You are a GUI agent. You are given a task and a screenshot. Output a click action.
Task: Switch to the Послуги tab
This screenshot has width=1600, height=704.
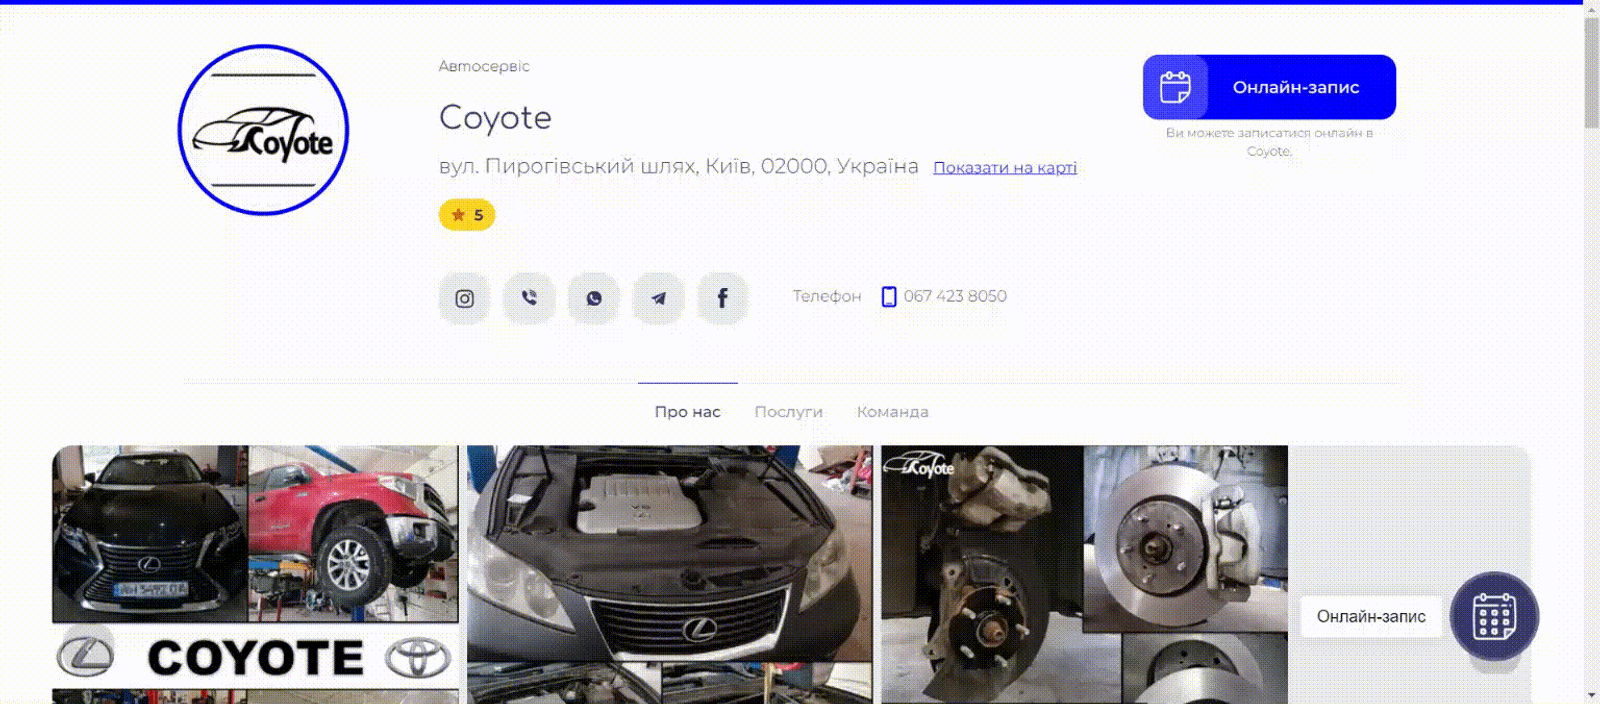click(x=789, y=411)
